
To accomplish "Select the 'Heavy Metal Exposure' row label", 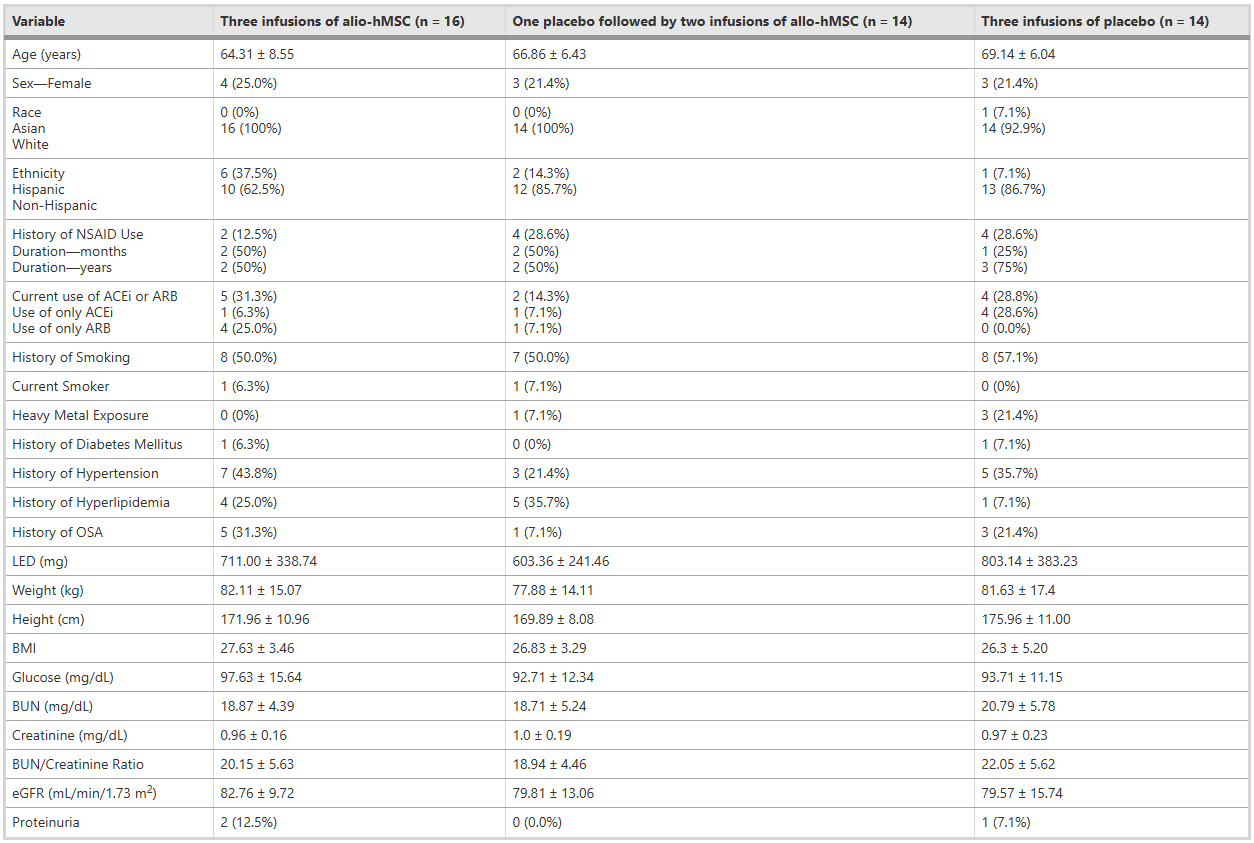I will tap(80, 415).
